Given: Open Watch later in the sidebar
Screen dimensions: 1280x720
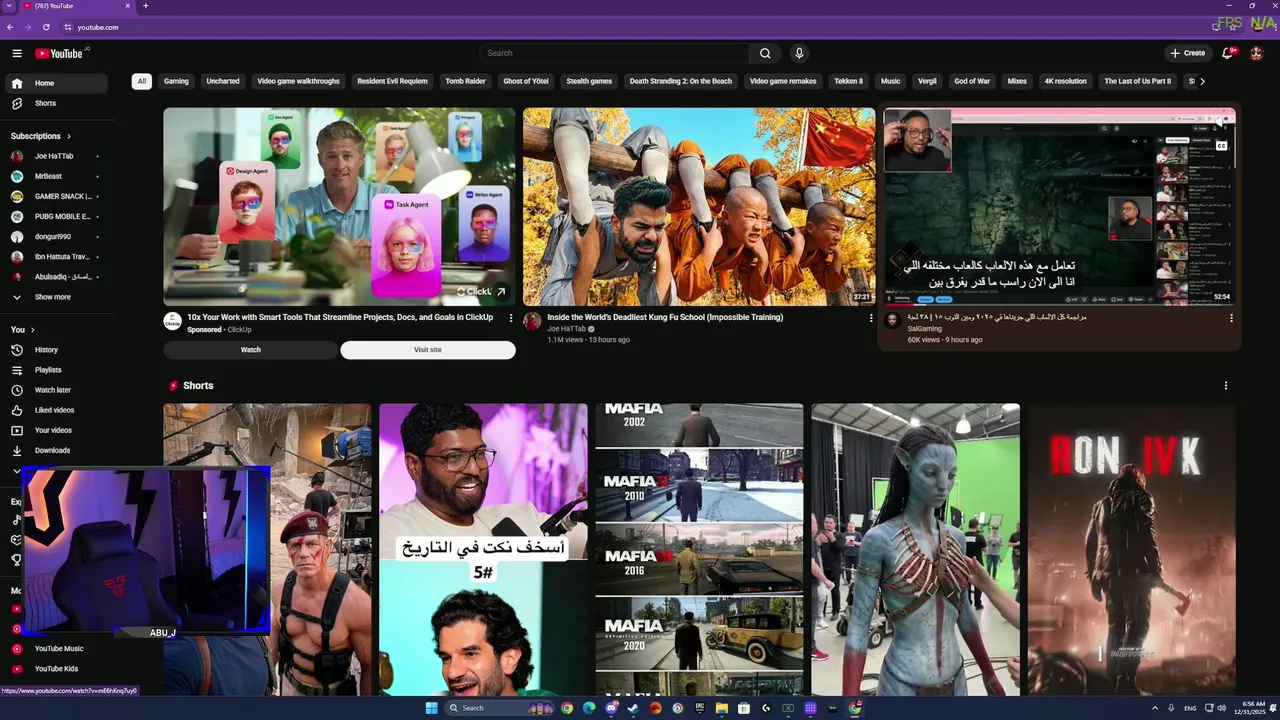Looking at the screenshot, I should pyautogui.click(x=58, y=390).
